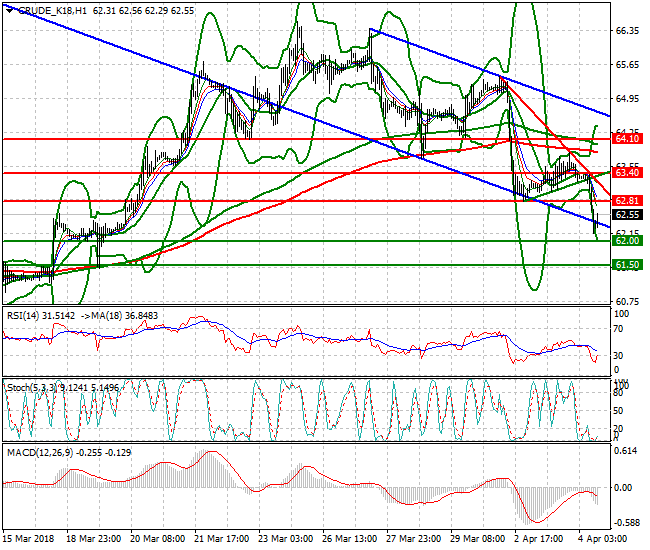Select the 63.40 red price level label
650x550 pixels.
click(x=627, y=173)
